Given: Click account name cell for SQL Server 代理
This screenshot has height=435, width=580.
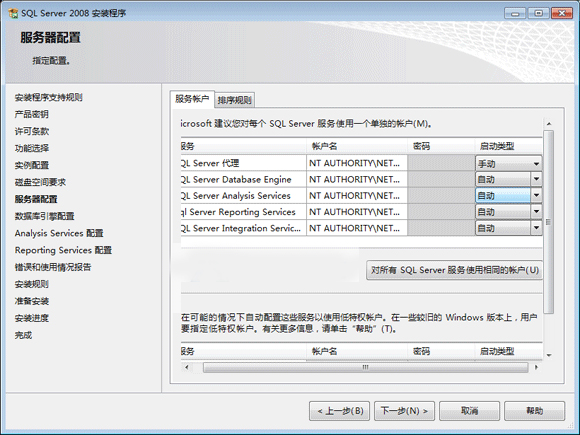Looking at the screenshot, I should (357, 163).
